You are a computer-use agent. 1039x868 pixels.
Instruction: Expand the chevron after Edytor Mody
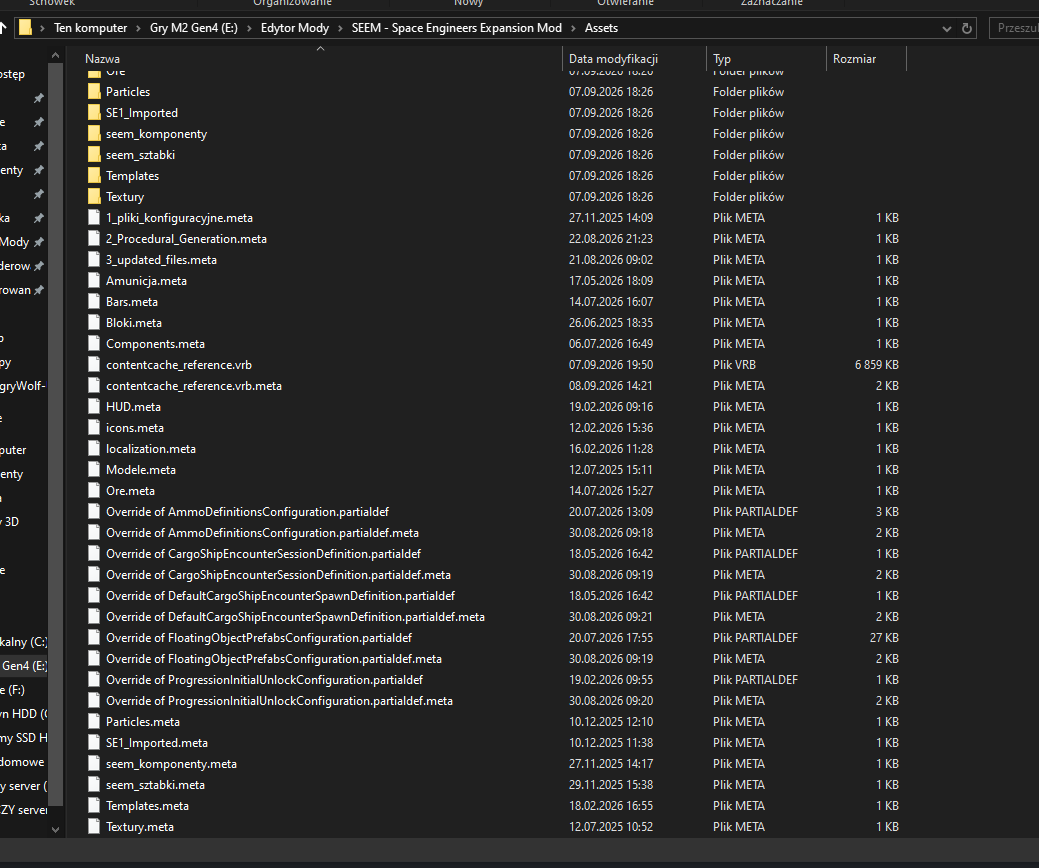(341, 28)
